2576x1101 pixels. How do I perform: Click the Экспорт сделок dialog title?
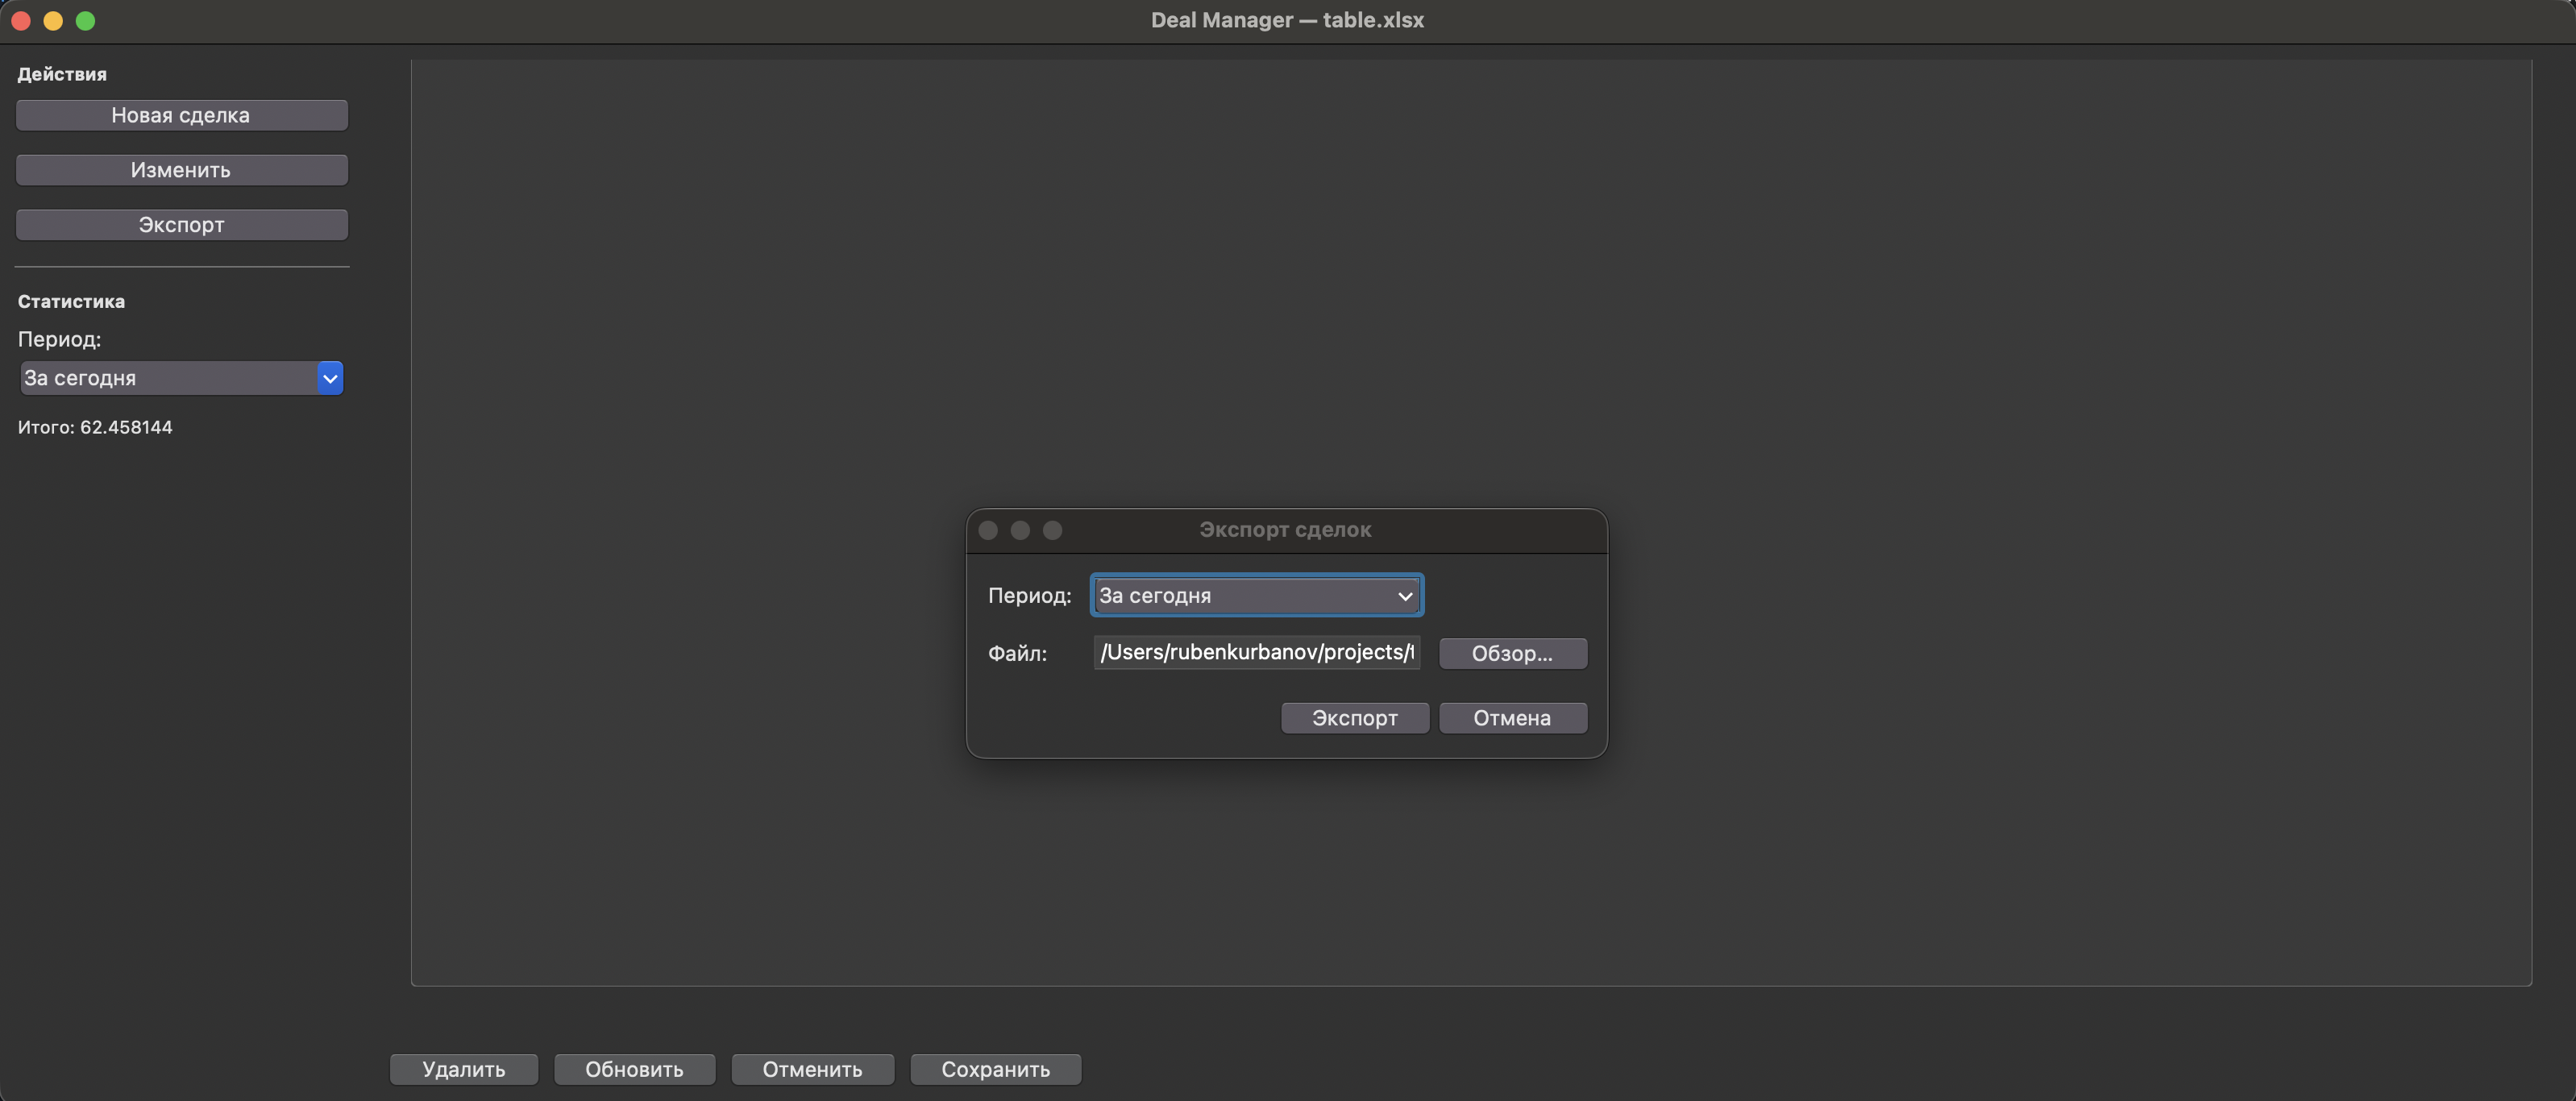(1285, 530)
